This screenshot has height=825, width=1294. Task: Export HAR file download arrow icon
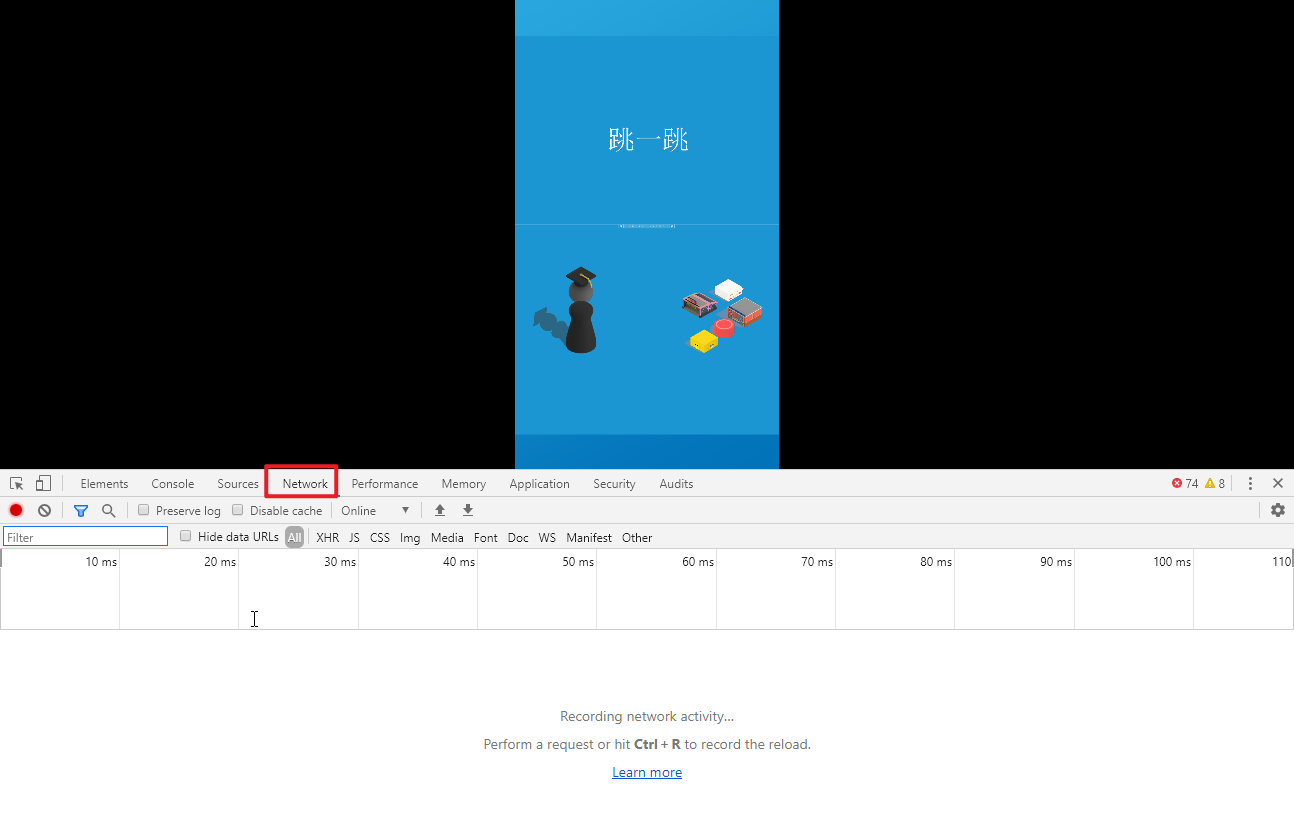click(x=468, y=510)
